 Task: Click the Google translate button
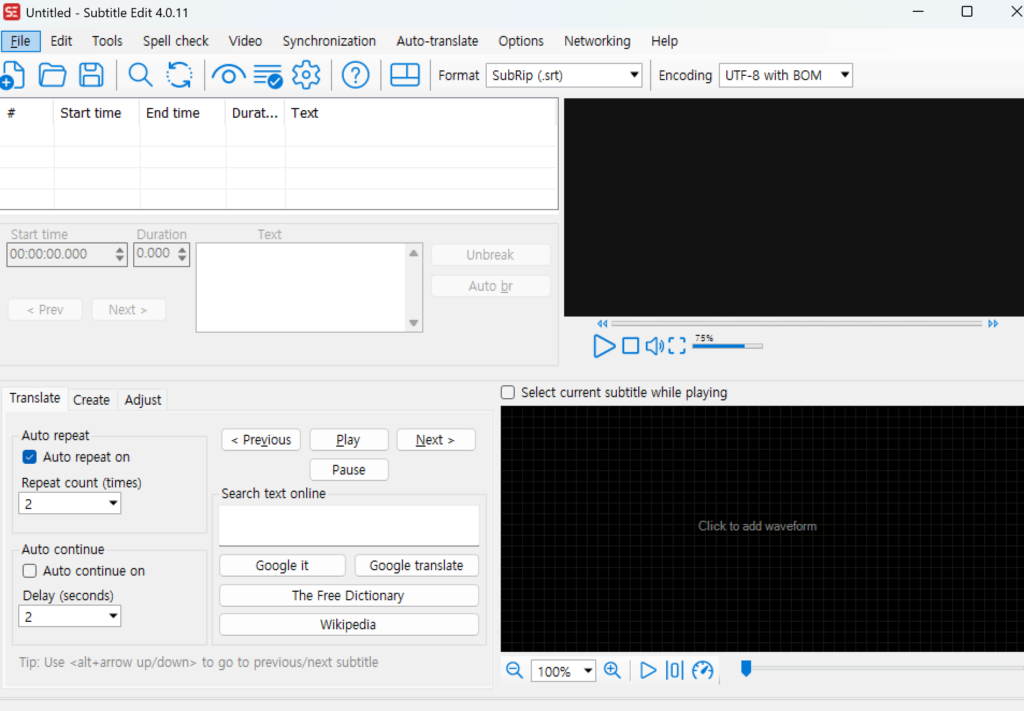point(417,565)
